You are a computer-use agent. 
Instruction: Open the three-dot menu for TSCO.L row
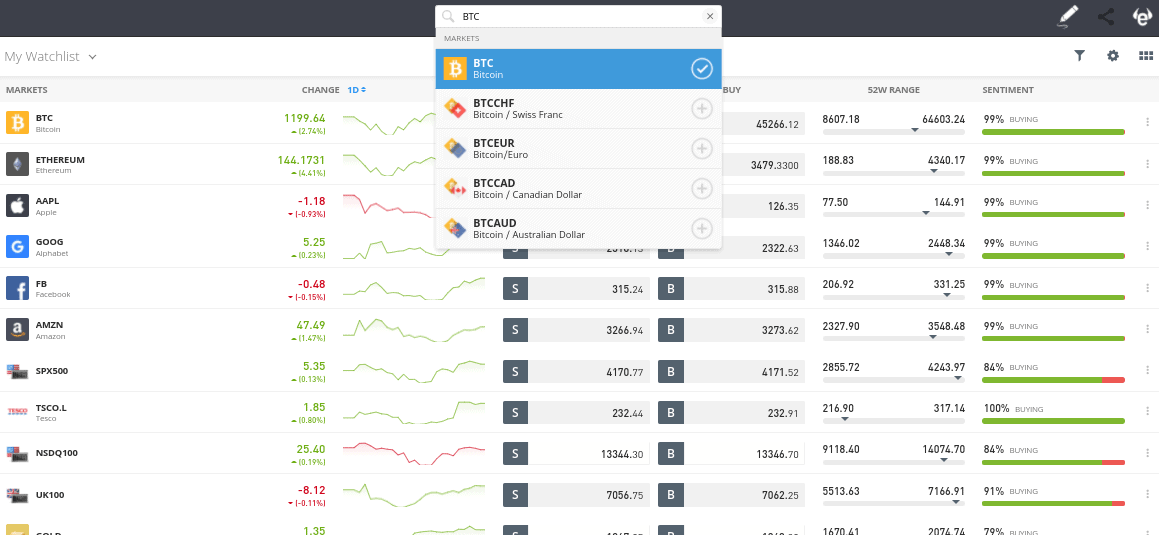(x=1147, y=412)
